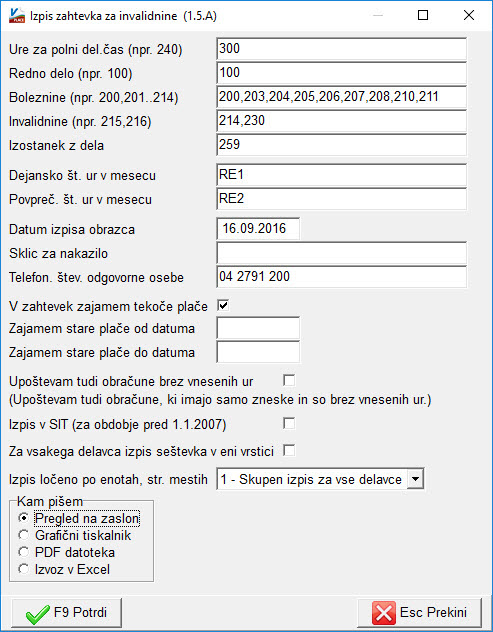Click the 'Ure za polni del.čas' field
The image size is (493, 632).
coord(341,49)
